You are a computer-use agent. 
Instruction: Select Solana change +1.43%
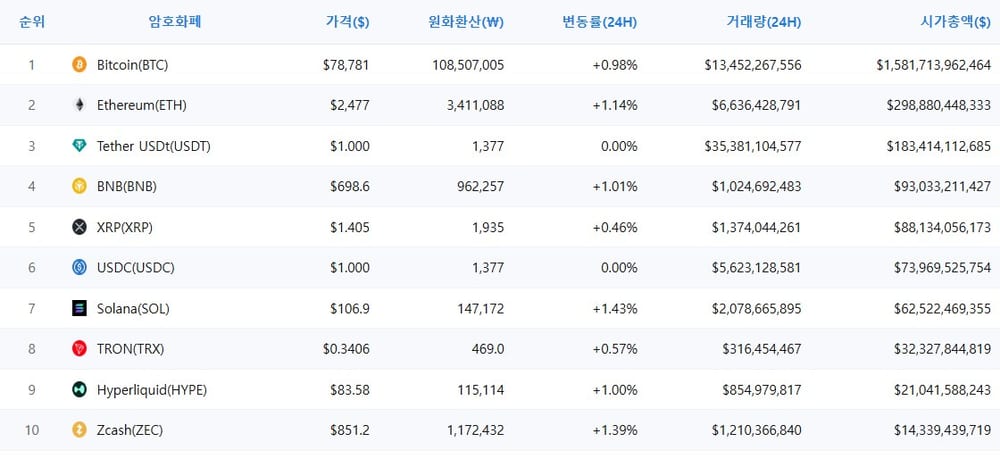point(615,309)
